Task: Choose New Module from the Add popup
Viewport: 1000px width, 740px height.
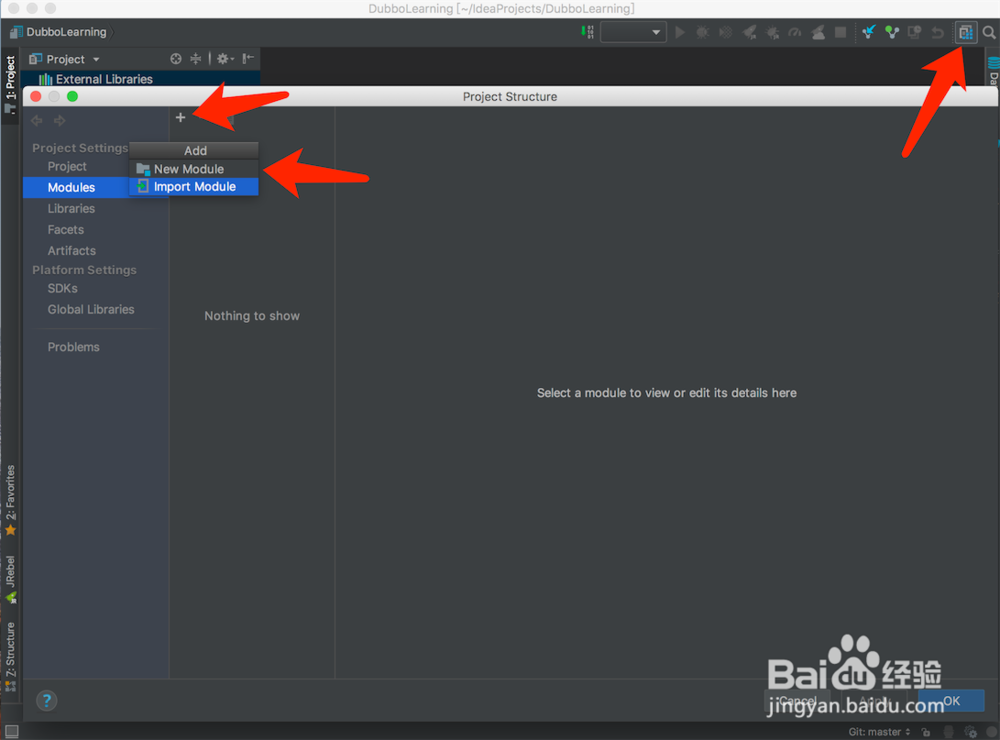Action: (194, 169)
